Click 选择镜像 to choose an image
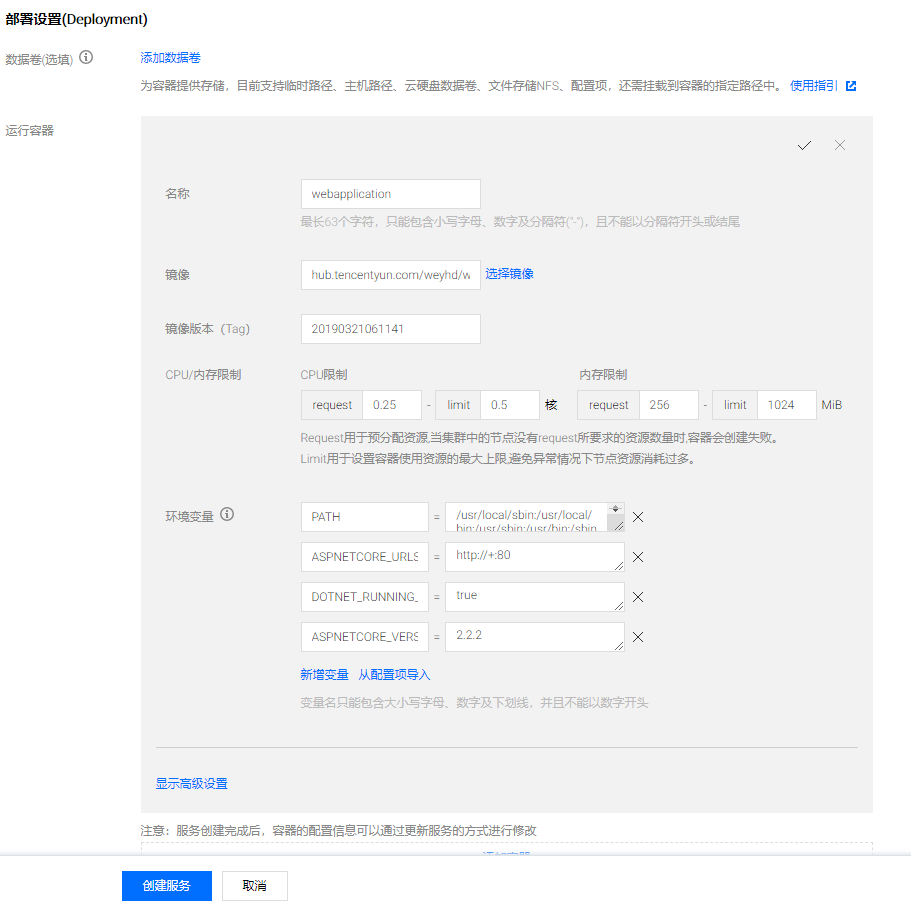Viewport: 911px width, 907px height. pos(510,274)
